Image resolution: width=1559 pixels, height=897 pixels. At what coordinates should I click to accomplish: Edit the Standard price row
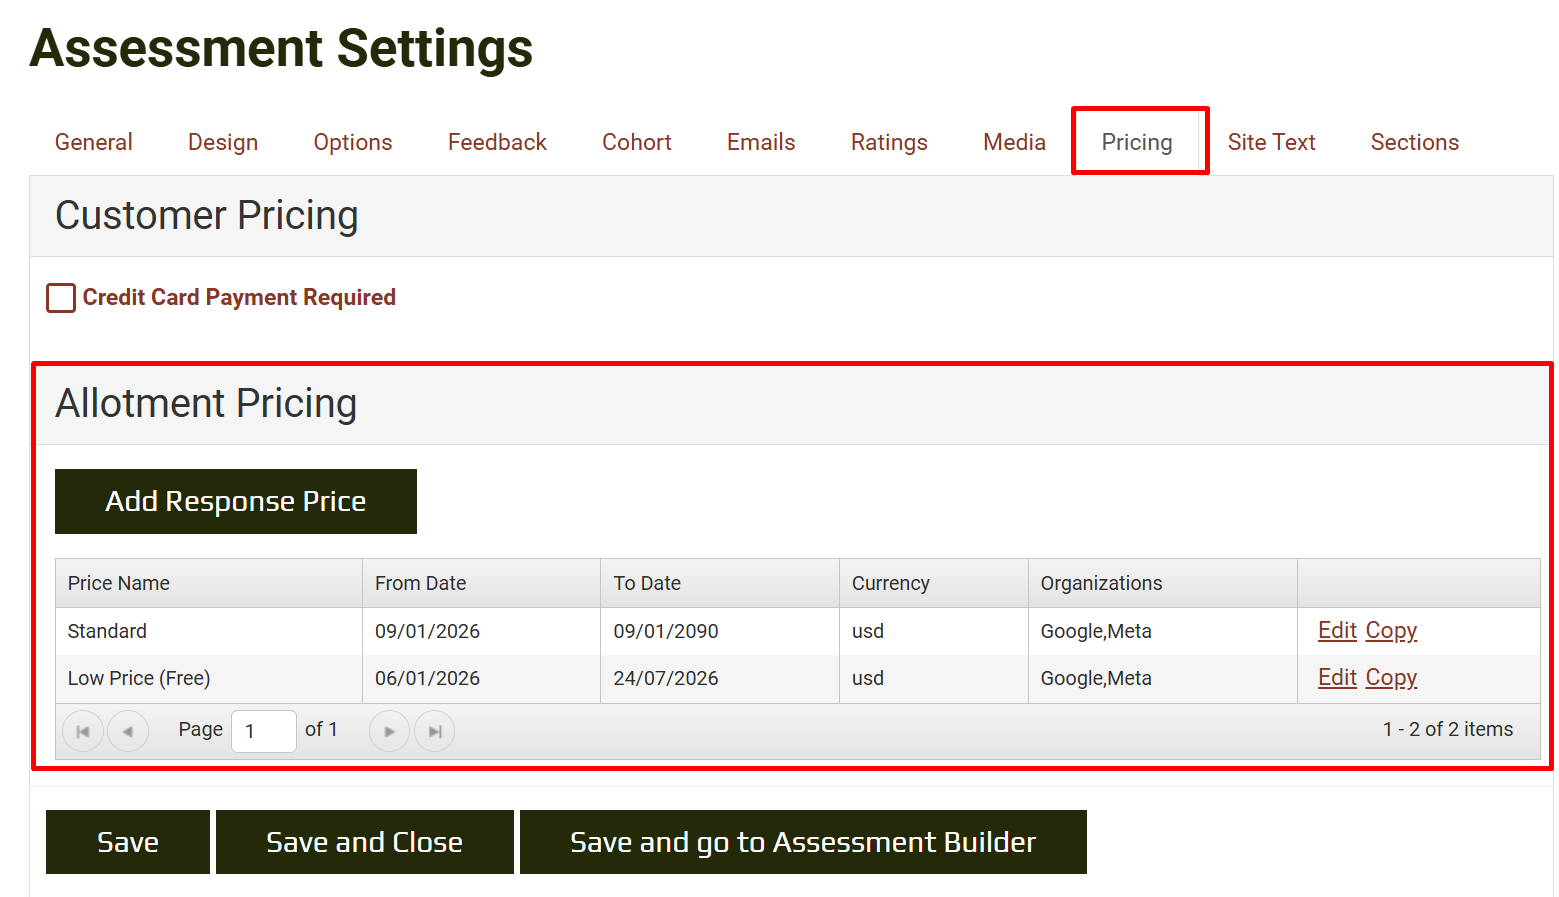1337,630
